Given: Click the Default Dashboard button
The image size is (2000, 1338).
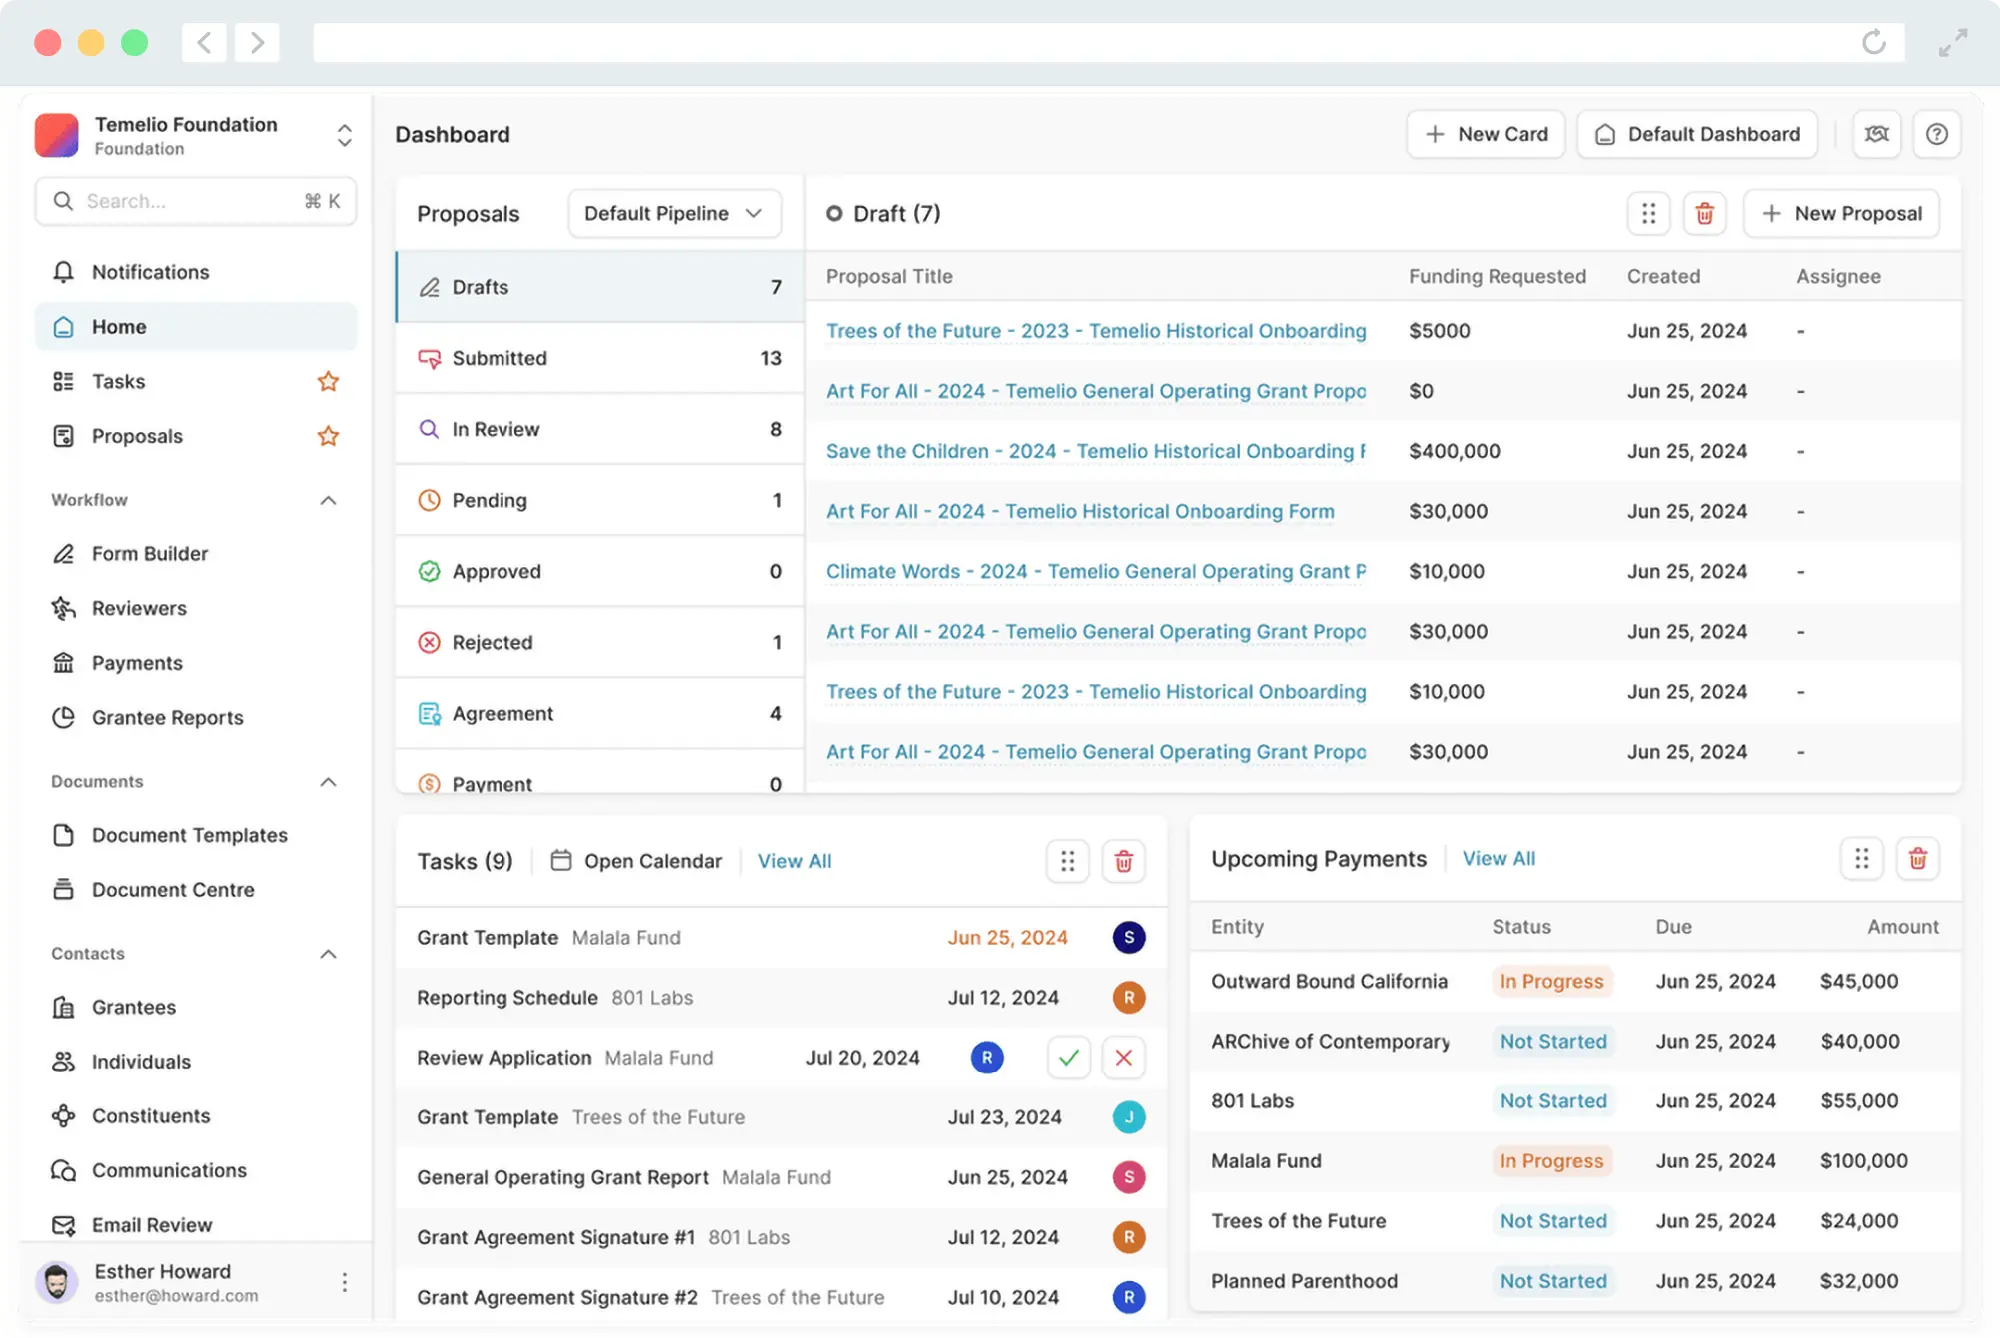Looking at the screenshot, I should pos(1697,134).
